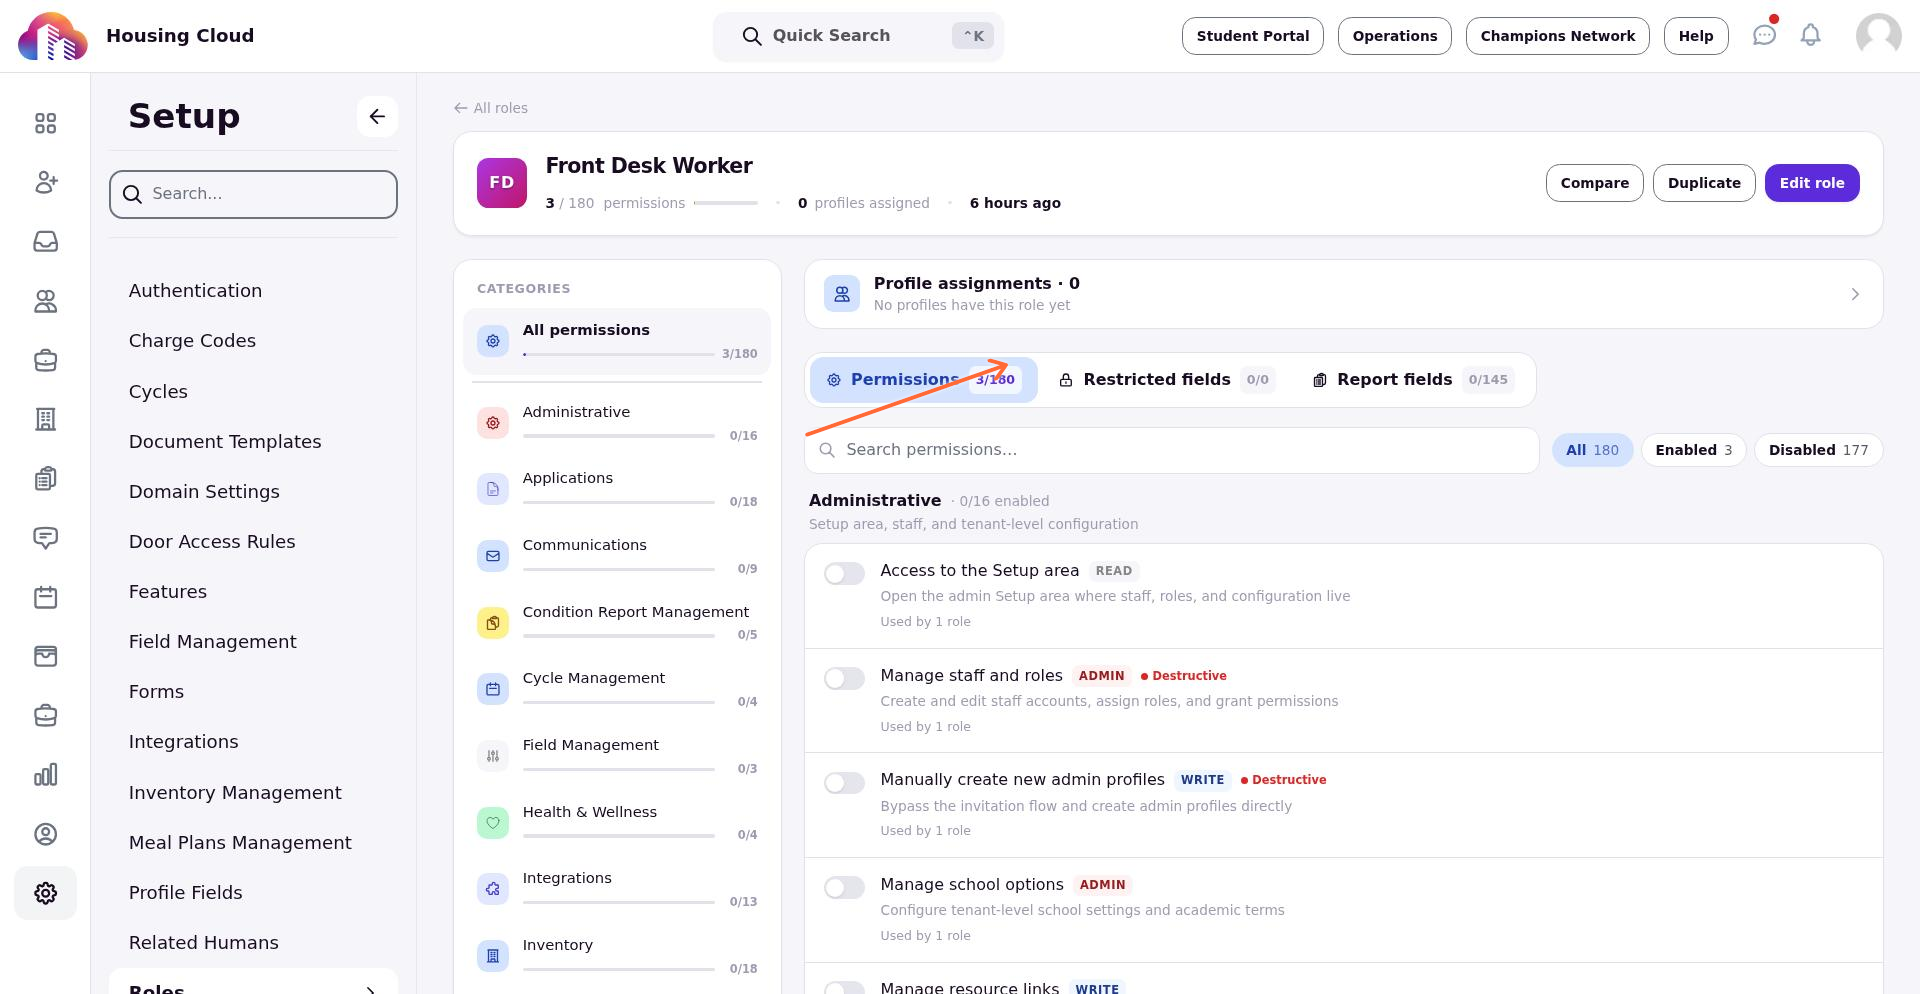Click the Compare button

point(1594,183)
